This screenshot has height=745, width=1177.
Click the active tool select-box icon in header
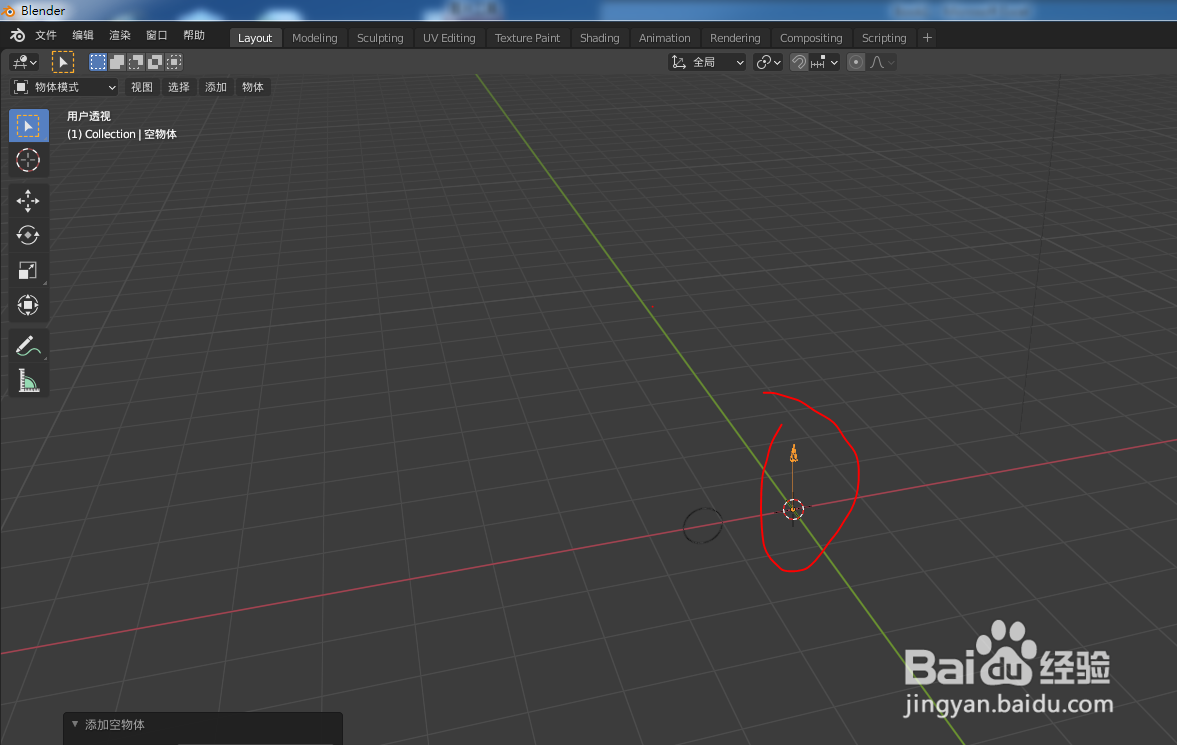(x=63, y=62)
